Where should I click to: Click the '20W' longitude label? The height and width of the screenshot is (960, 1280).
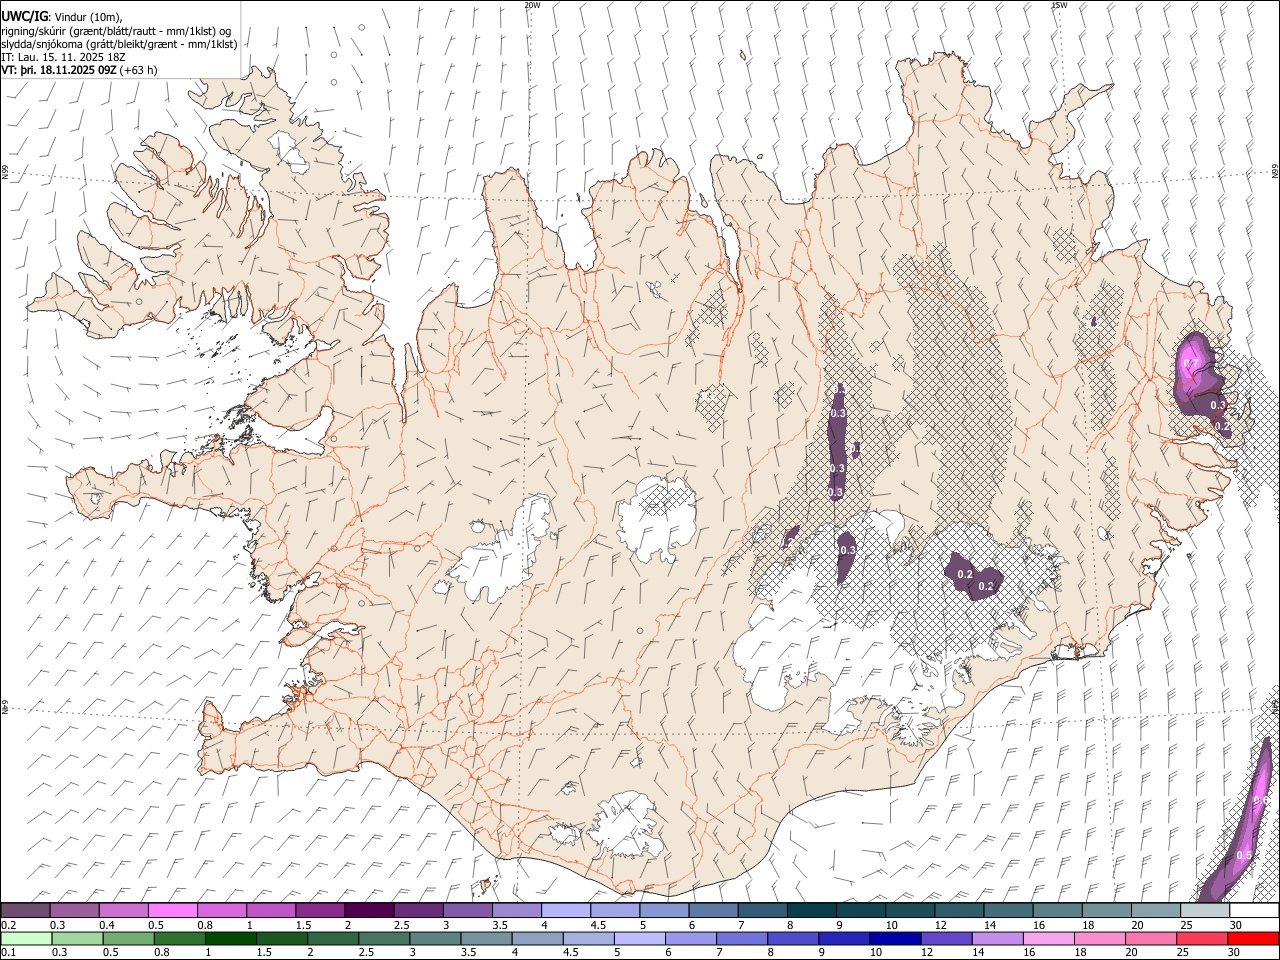click(532, 5)
